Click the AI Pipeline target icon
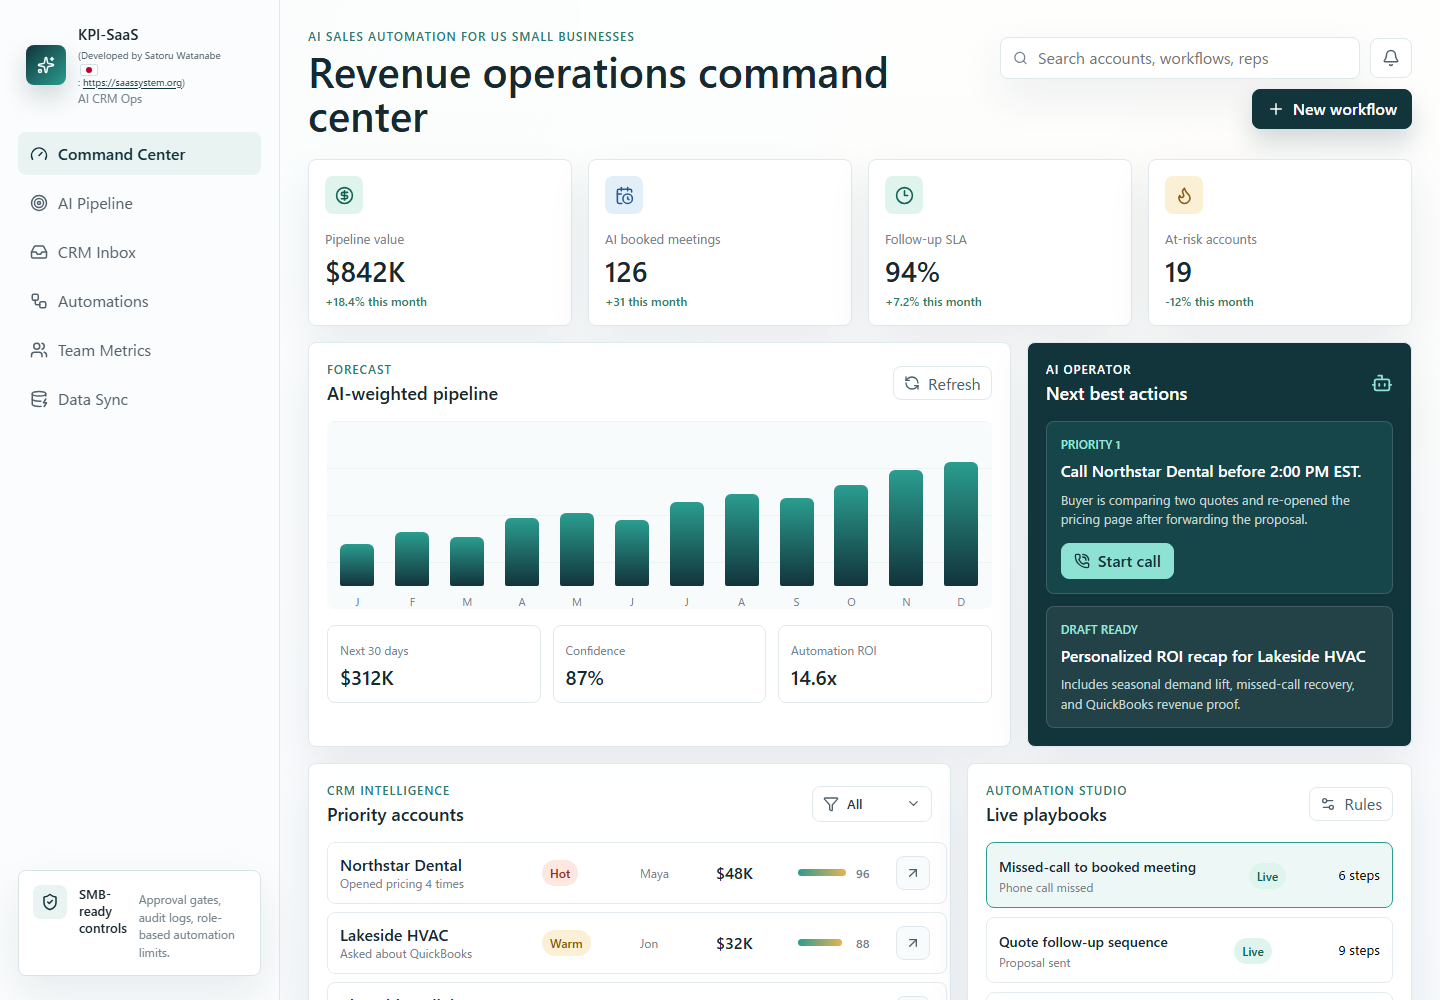Screen dimensions: 1440x1000 (x=39, y=203)
